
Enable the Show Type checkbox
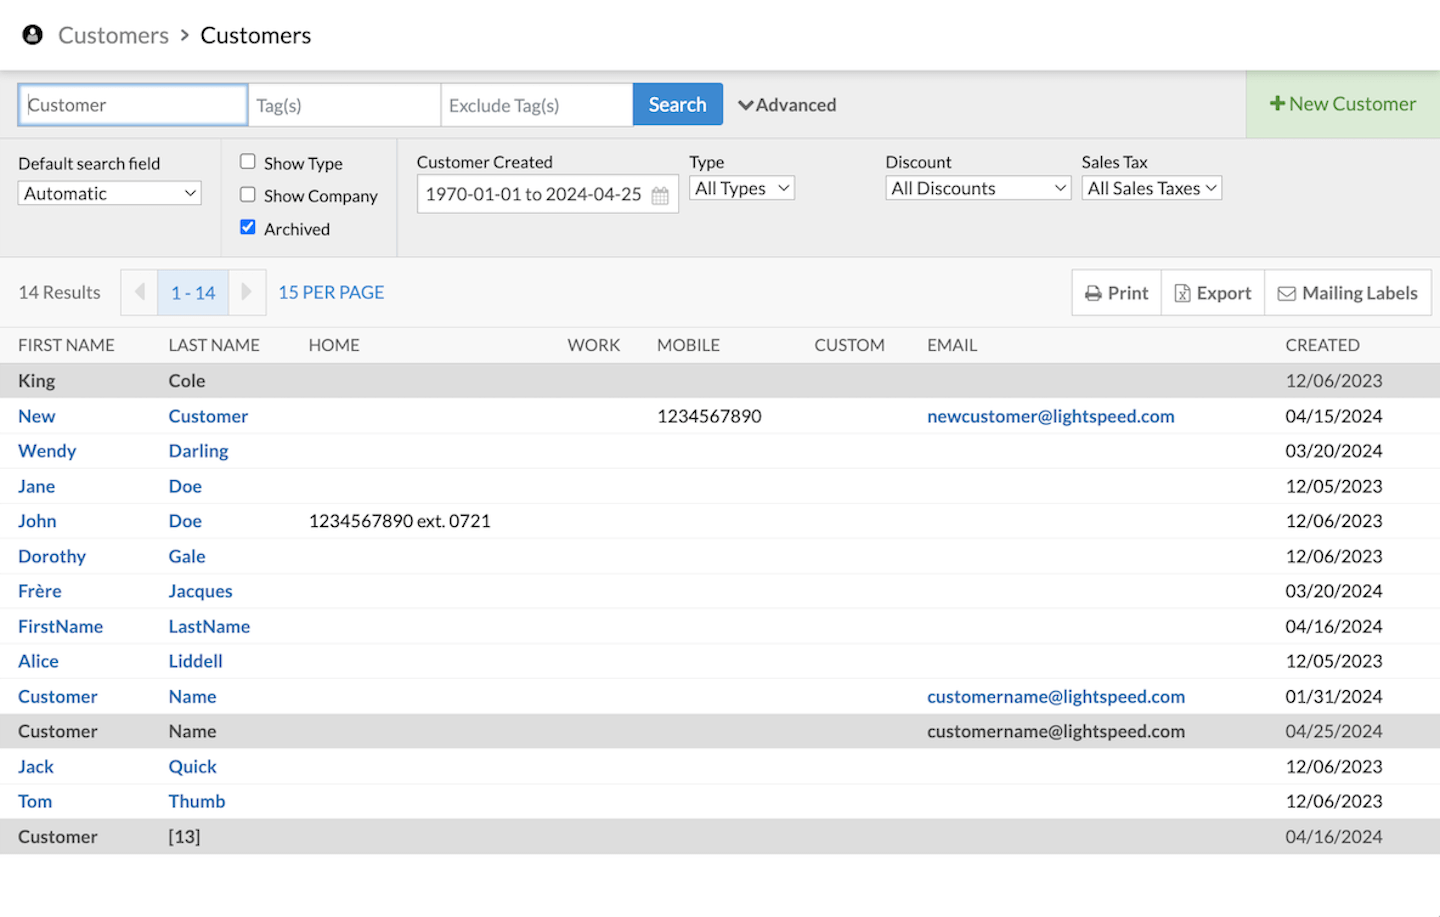pyautogui.click(x=248, y=162)
